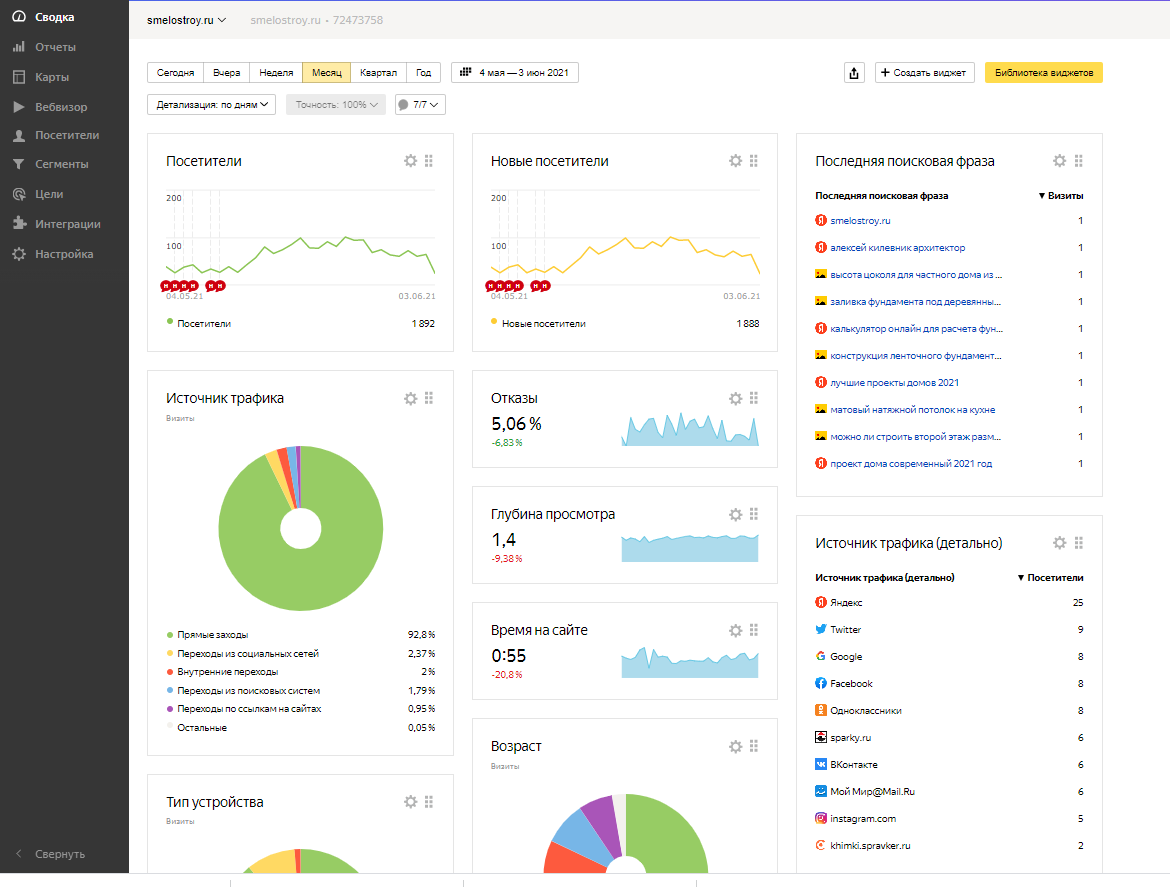This screenshot has width=1170, height=887.
Task: Click calendar date range 4 мая — 3 июн 2021
Action: click(515, 73)
